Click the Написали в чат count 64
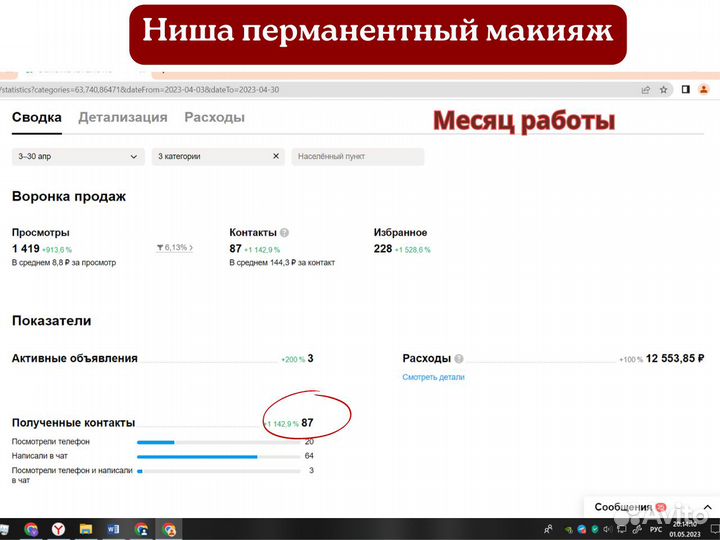 (309, 456)
